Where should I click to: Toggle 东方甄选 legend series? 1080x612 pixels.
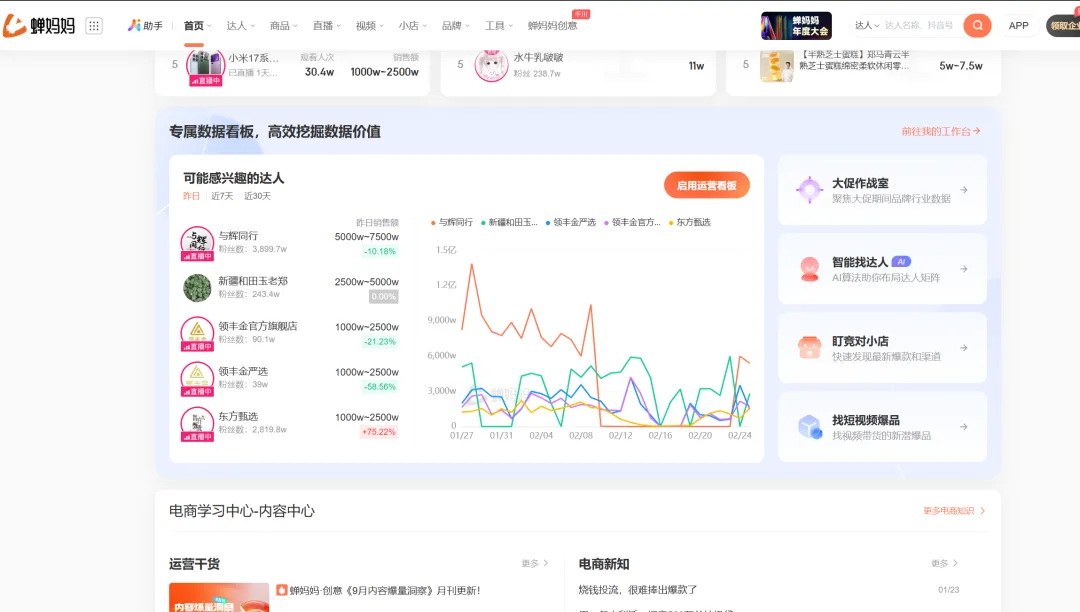point(689,222)
